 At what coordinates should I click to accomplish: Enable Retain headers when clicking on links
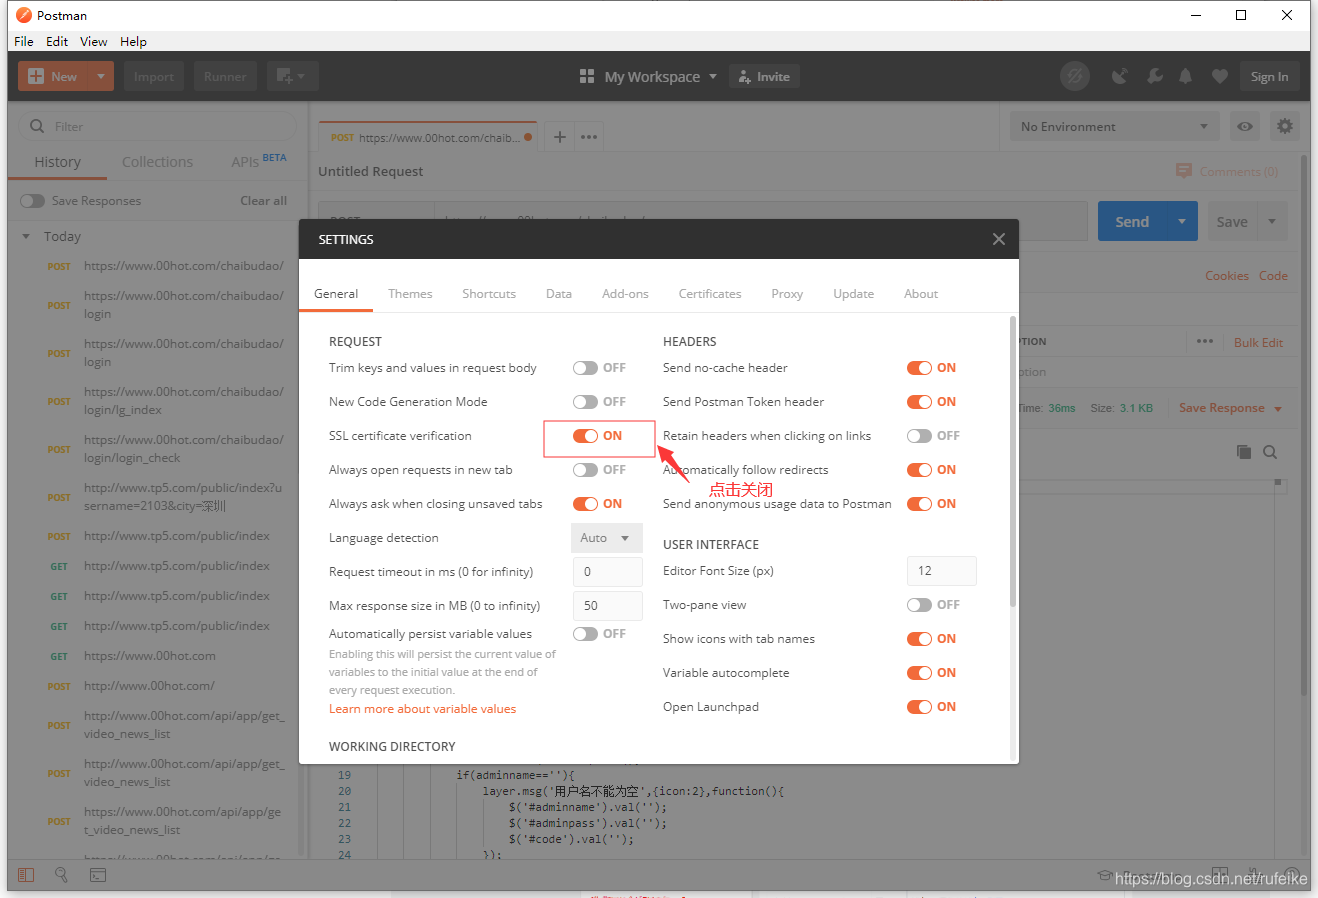[x=919, y=436]
